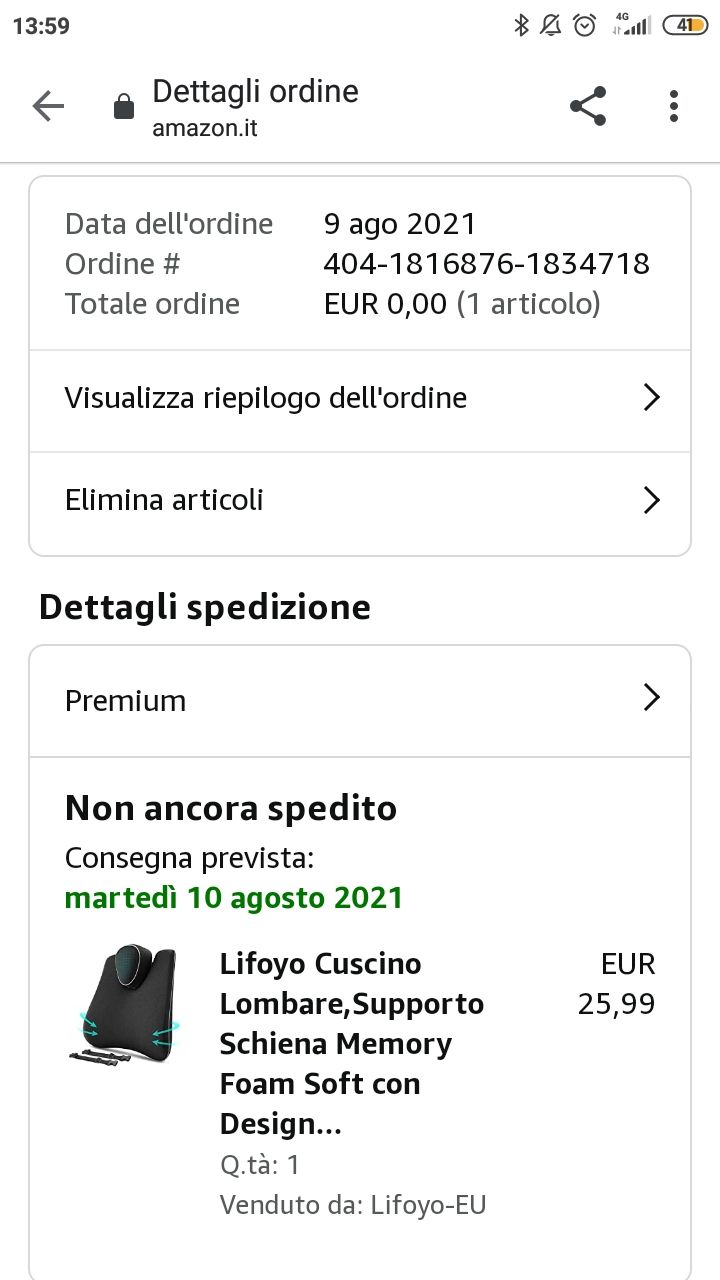Expand the Elimina articoli chevron

[x=652, y=500]
